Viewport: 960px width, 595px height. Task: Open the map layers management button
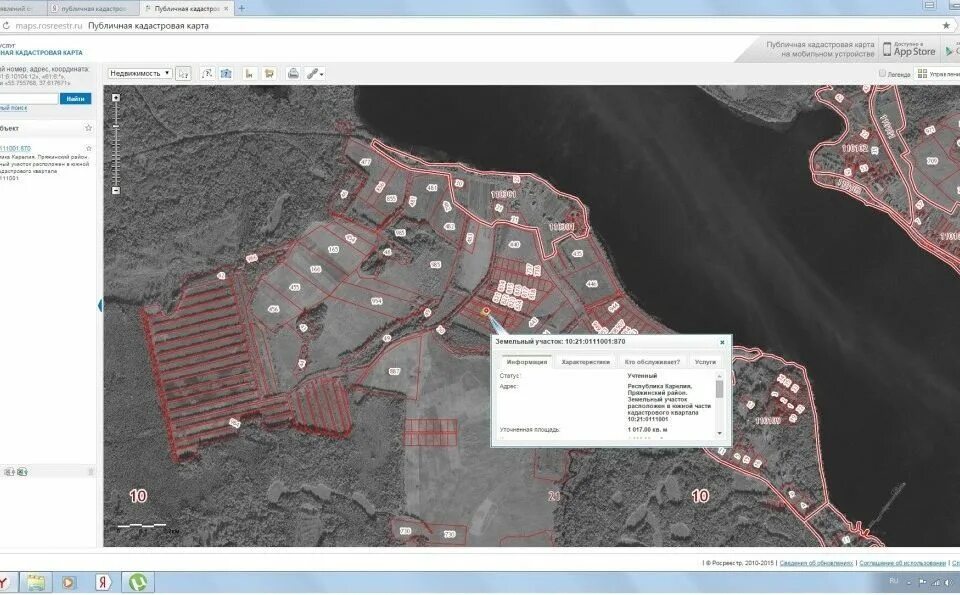[x=937, y=73]
